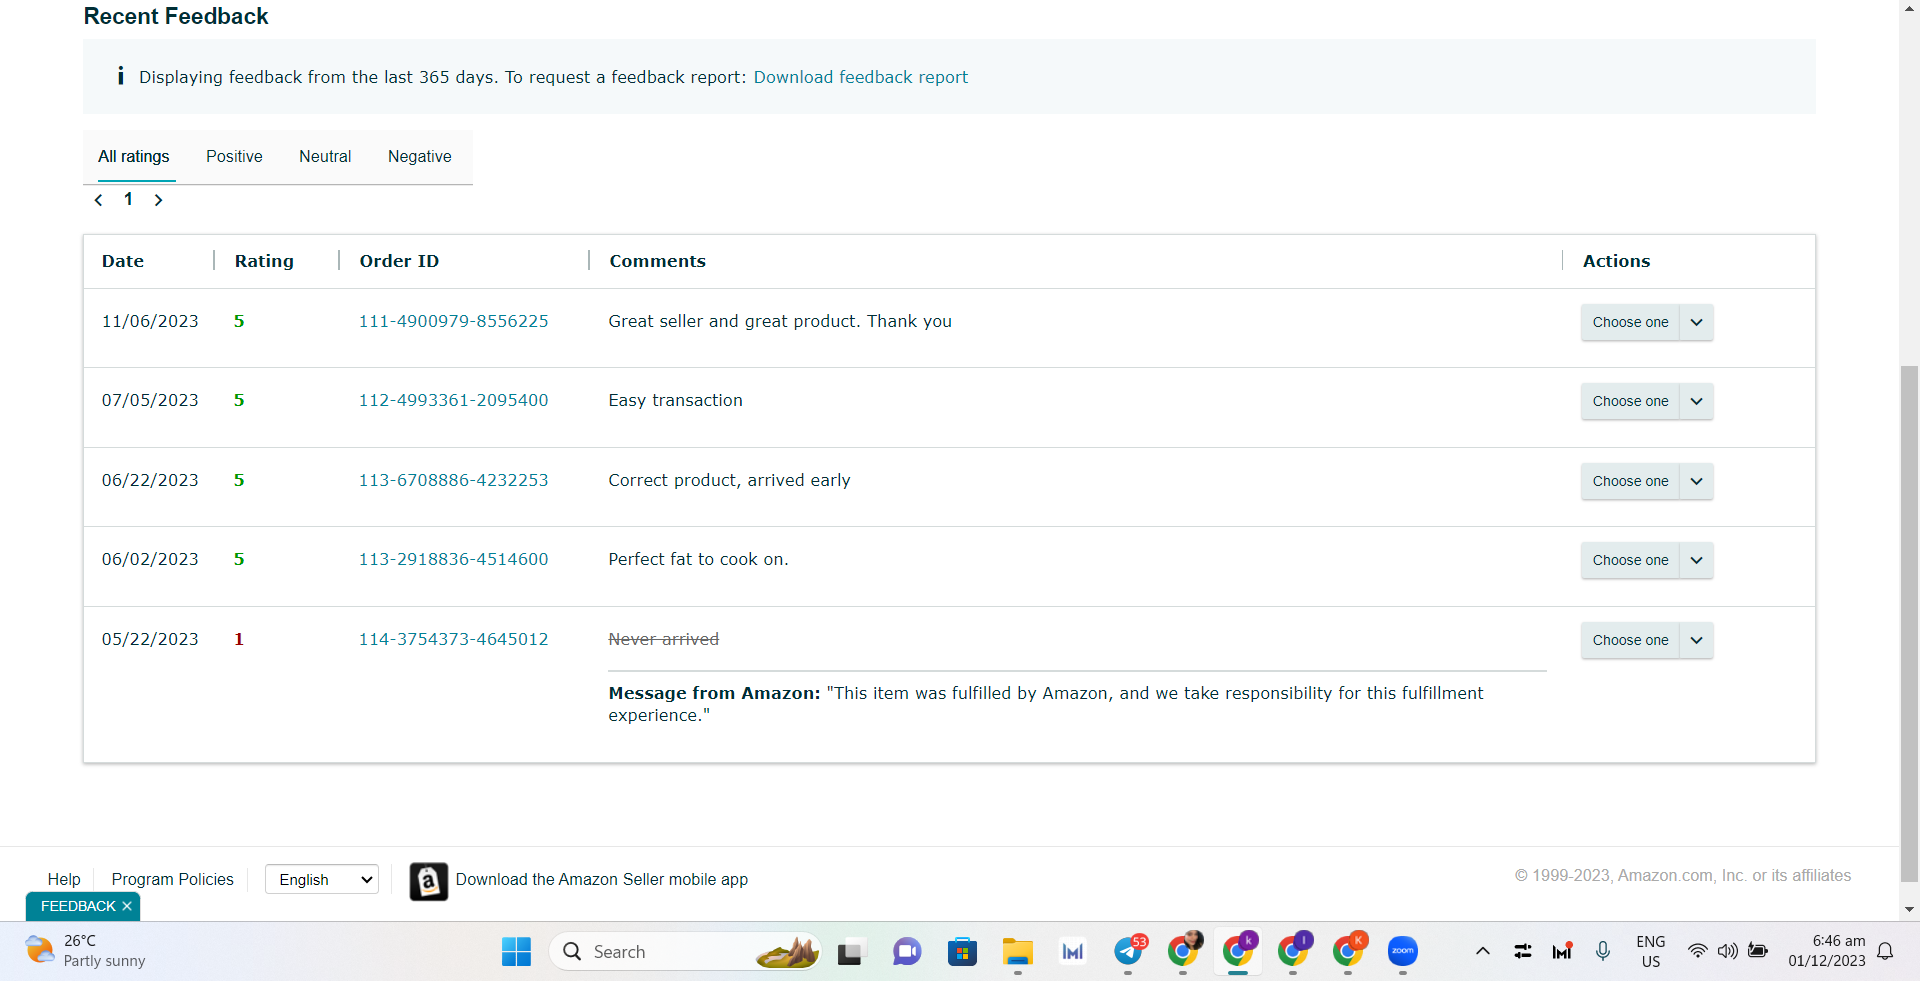Click Choose one button for Never arrived row
This screenshot has width=1920, height=981.
click(1630, 640)
